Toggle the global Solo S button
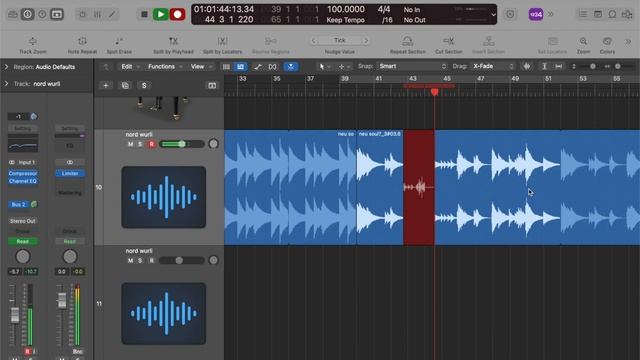 (x=144, y=85)
